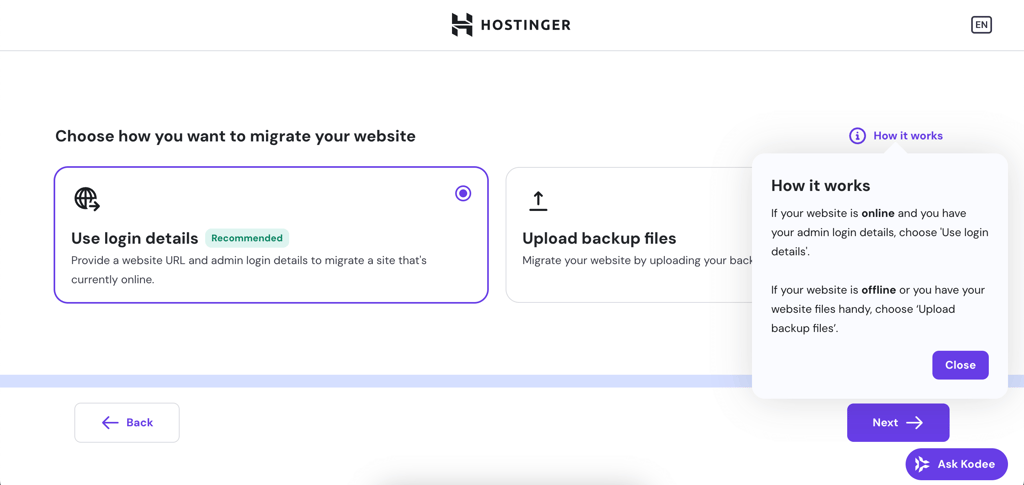This screenshot has width=1024, height=485.
Task: Go Back to previous step
Action: 127,422
